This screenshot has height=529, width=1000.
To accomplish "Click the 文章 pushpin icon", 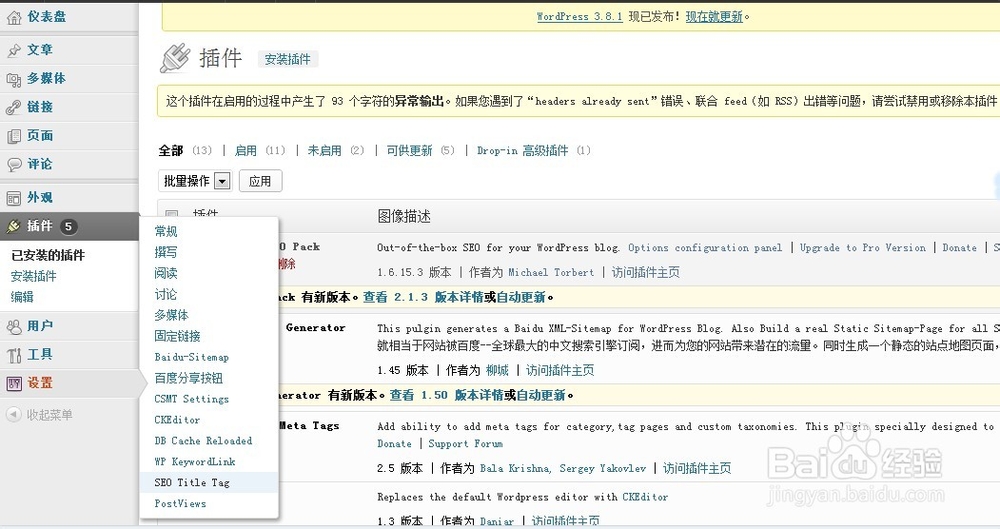I will point(13,50).
